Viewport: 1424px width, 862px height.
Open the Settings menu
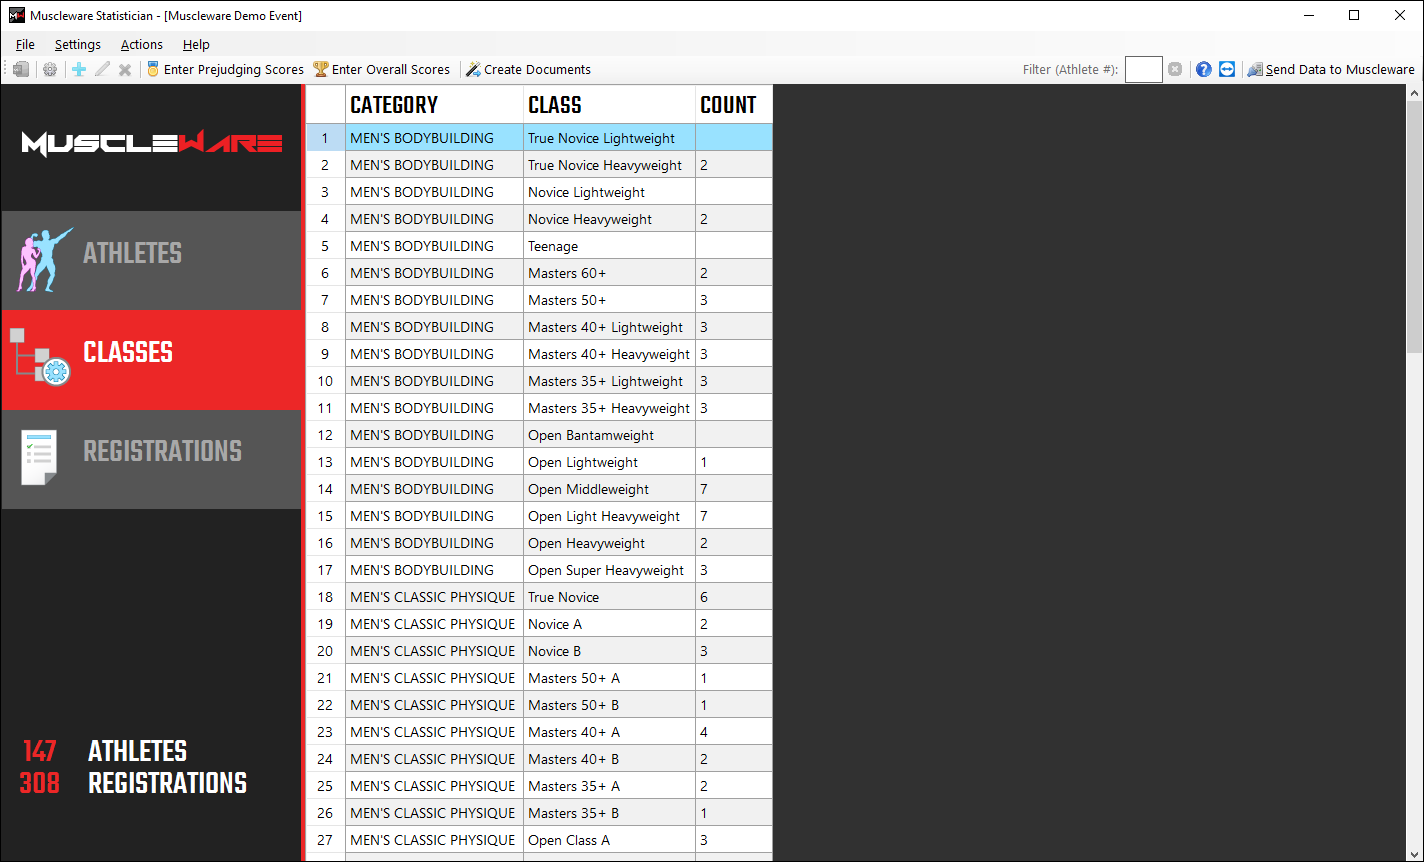point(77,44)
